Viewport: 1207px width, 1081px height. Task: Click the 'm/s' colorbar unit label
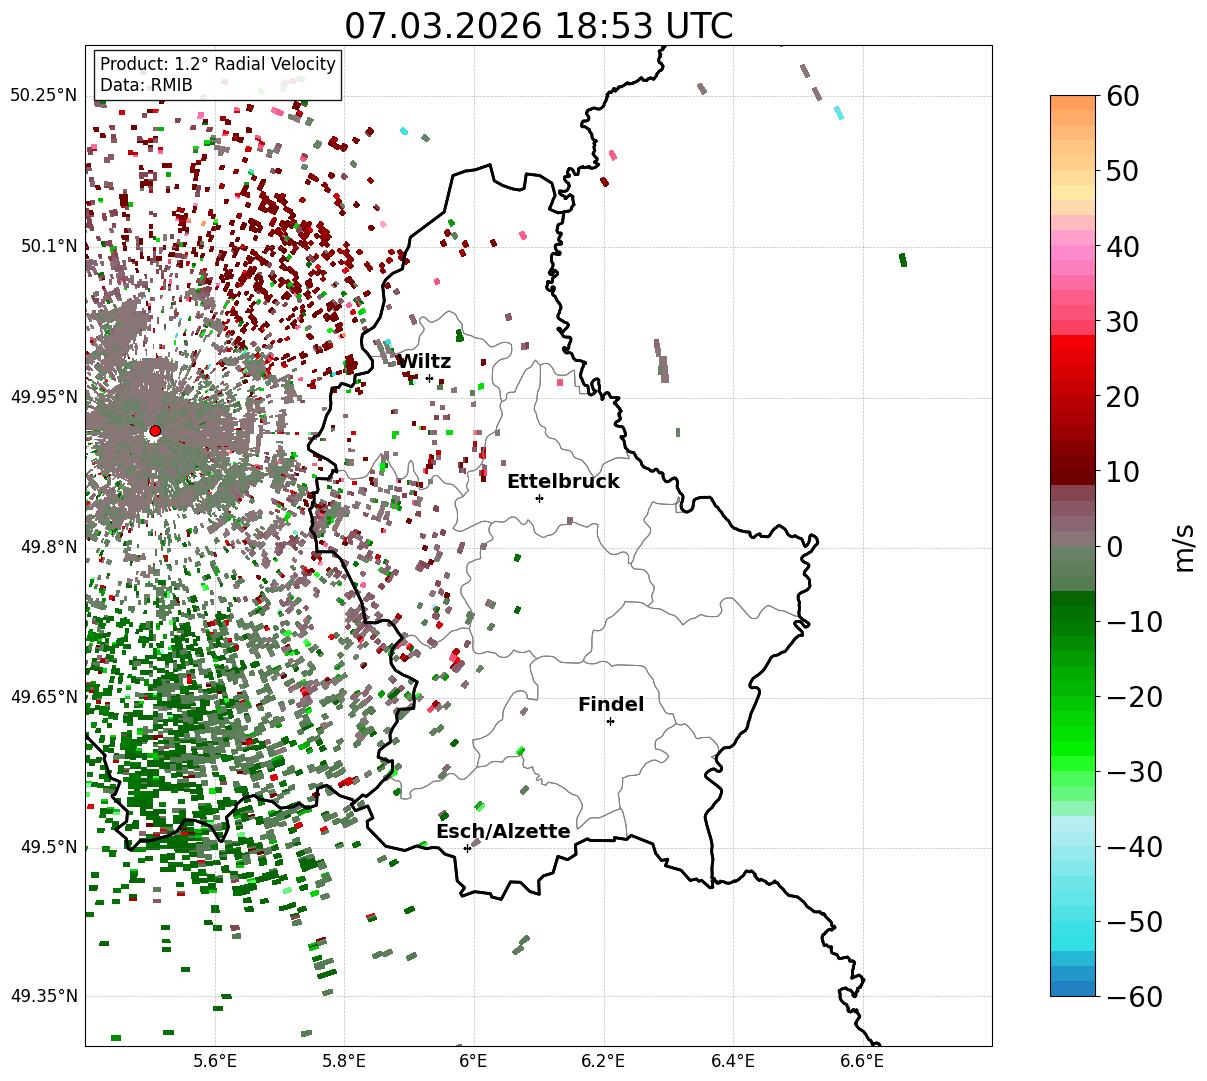tap(1185, 547)
